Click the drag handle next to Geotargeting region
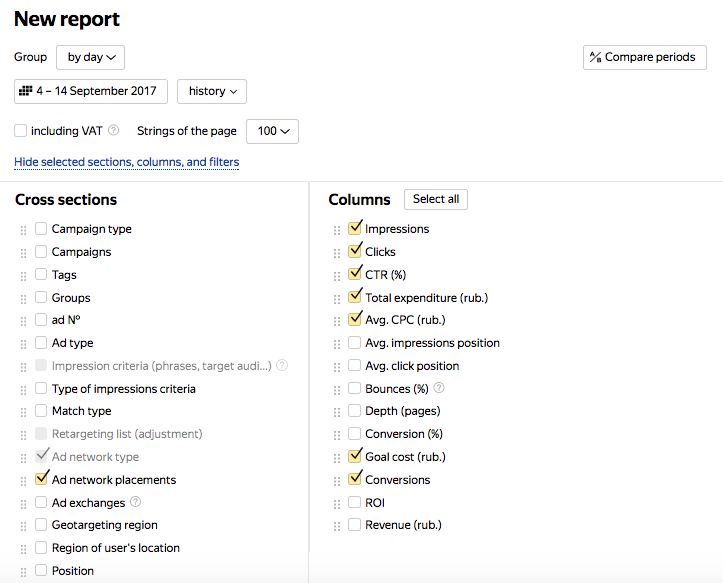723x583 pixels. [x=24, y=526]
